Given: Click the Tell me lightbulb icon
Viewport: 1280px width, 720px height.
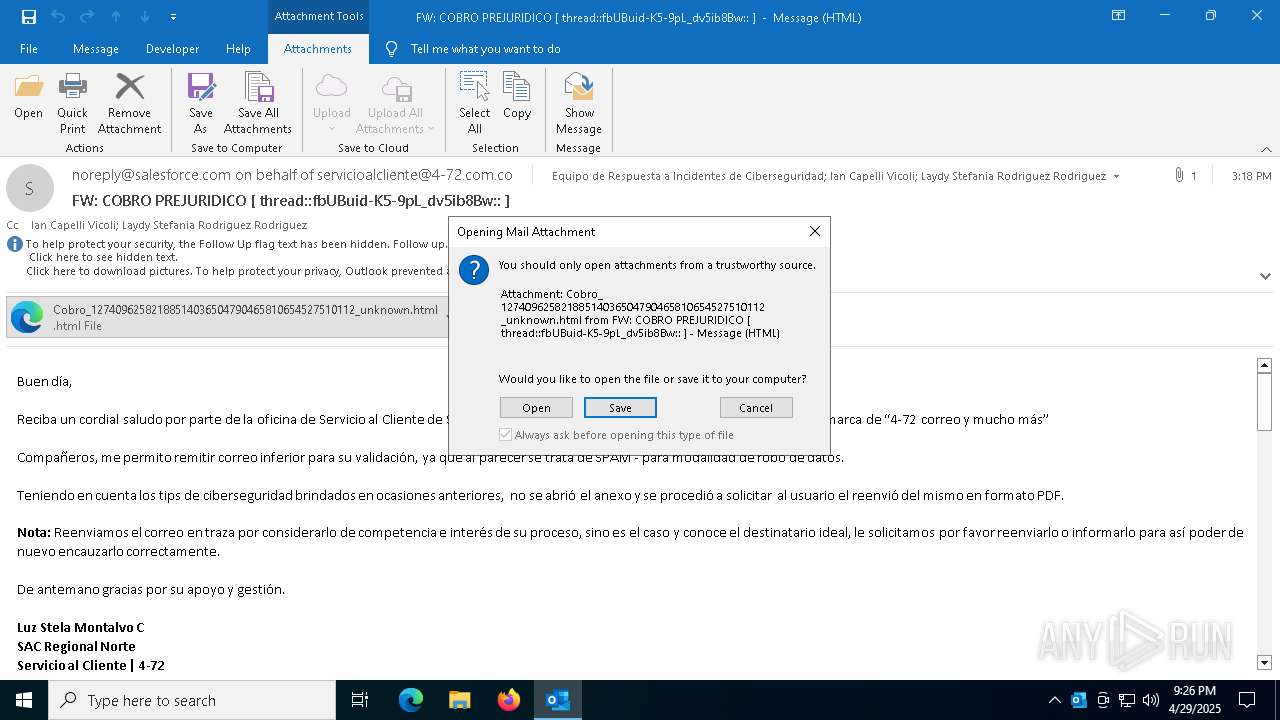Looking at the screenshot, I should click(x=392, y=49).
